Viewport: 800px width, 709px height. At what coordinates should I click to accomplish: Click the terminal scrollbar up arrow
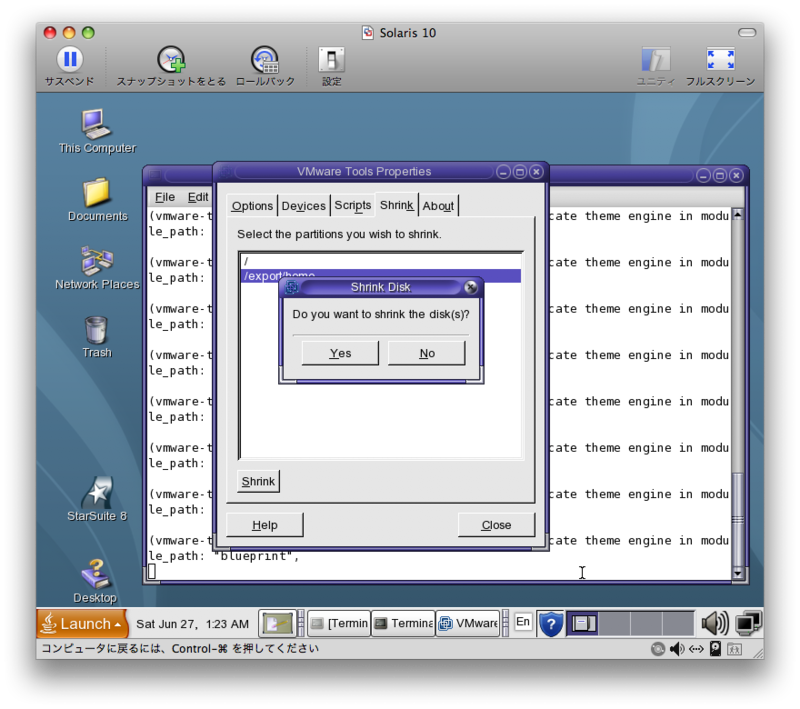[737, 215]
